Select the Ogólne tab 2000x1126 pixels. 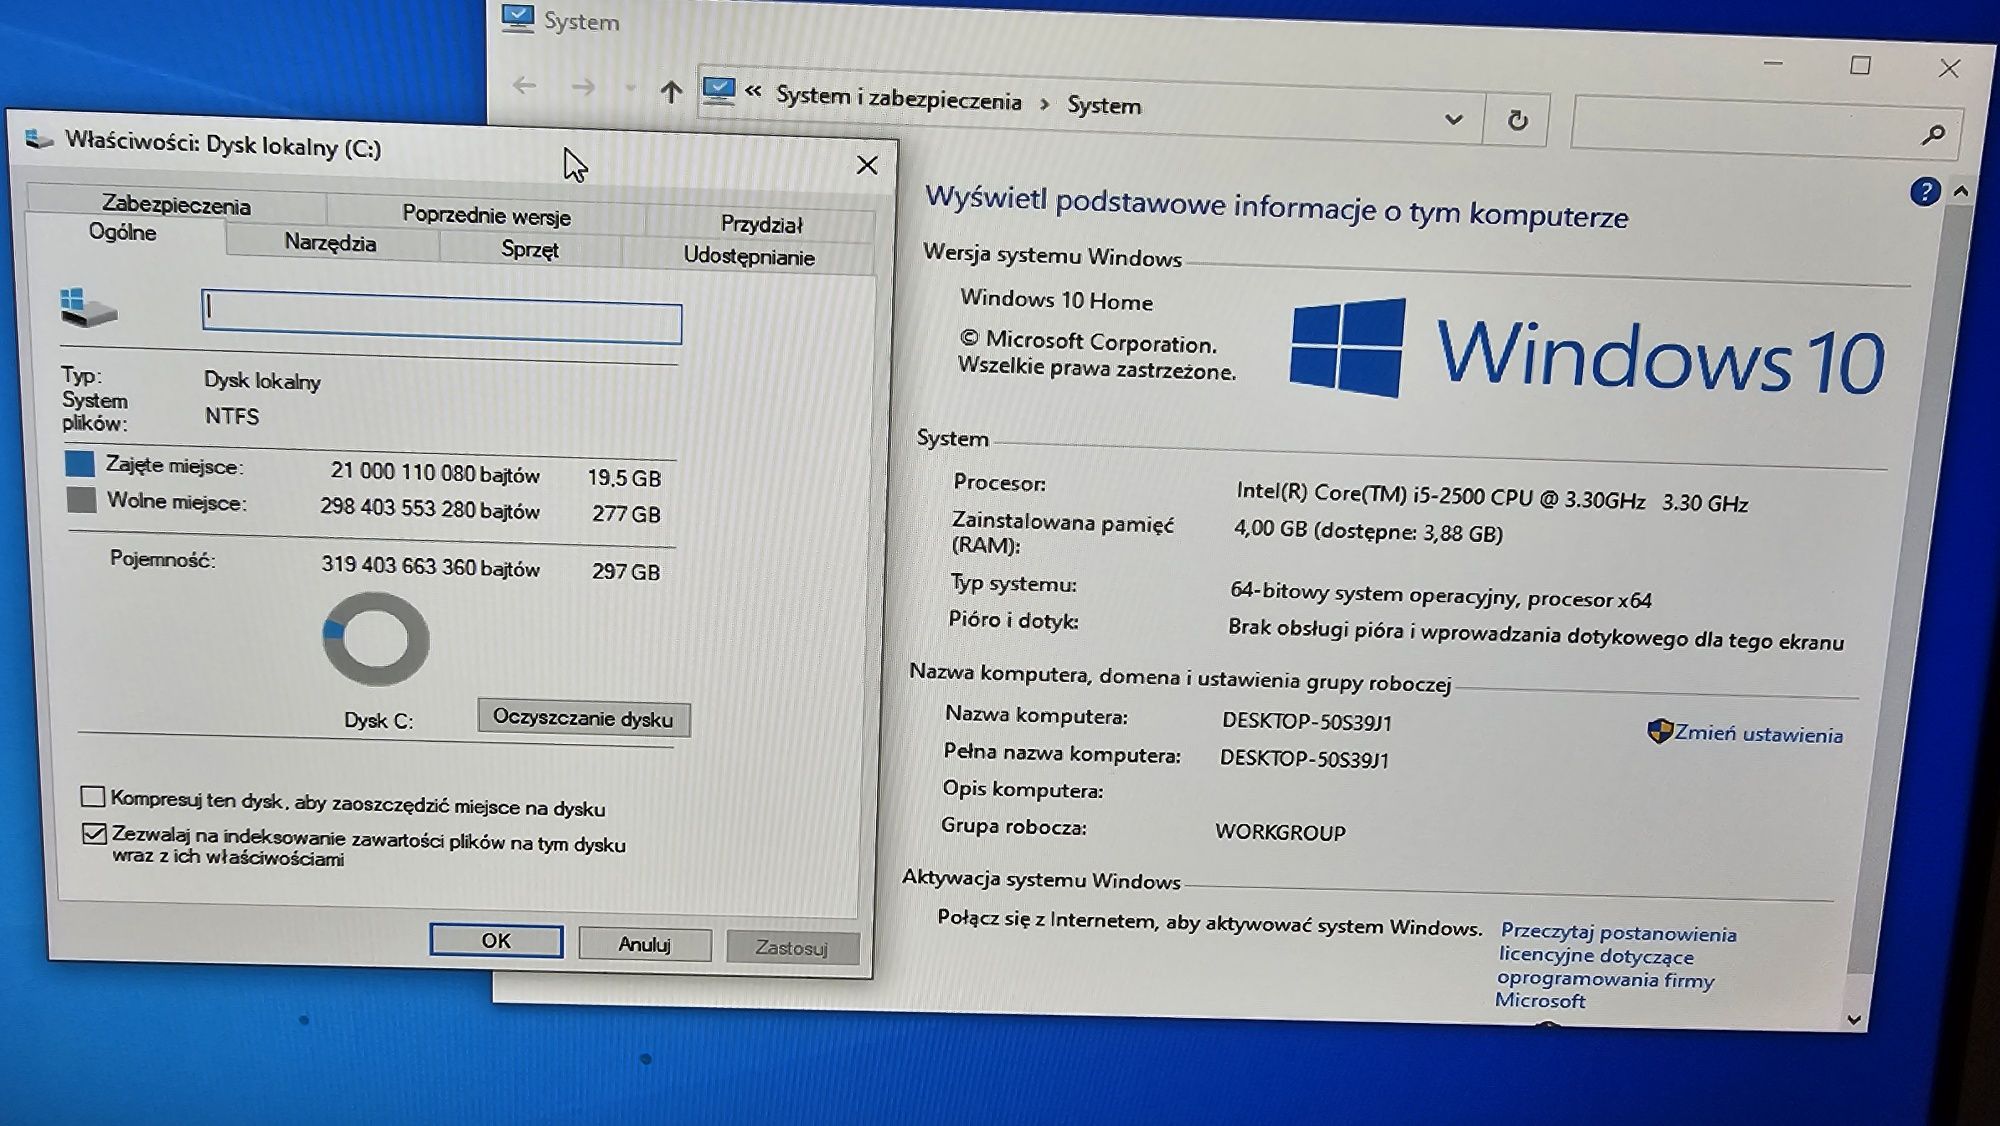122,232
